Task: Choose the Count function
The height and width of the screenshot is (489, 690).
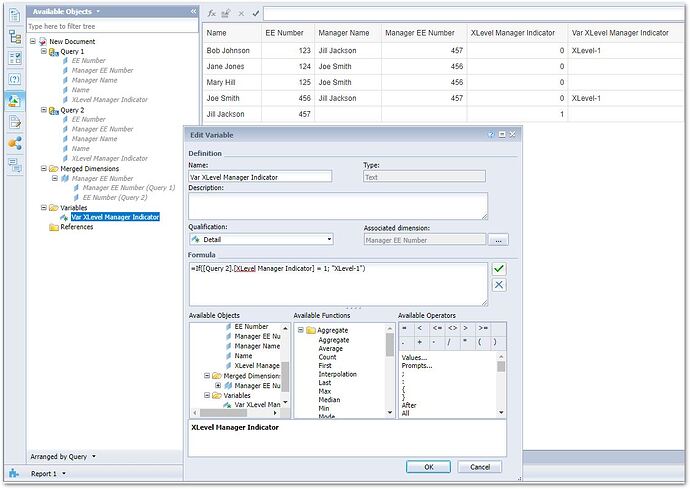Action: pyautogui.click(x=327, y=357)
